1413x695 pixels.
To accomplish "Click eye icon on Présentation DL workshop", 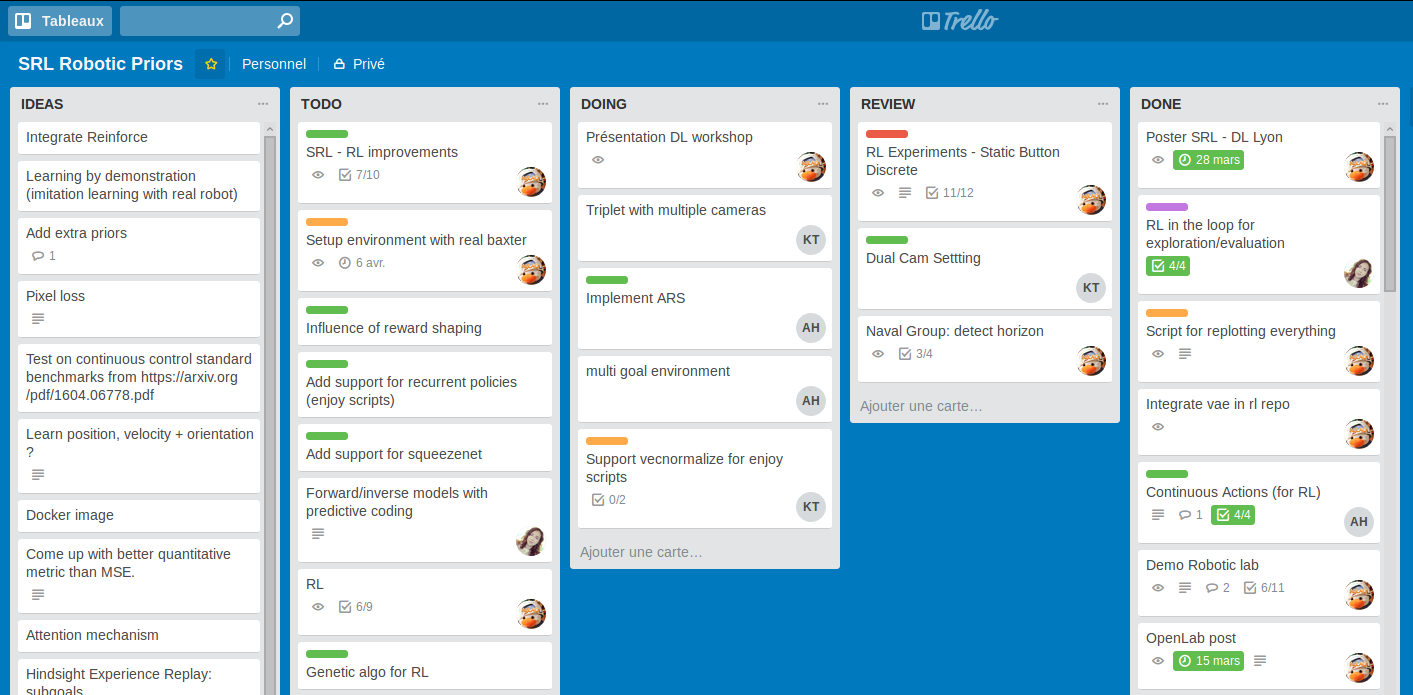I will coord(598,160).
